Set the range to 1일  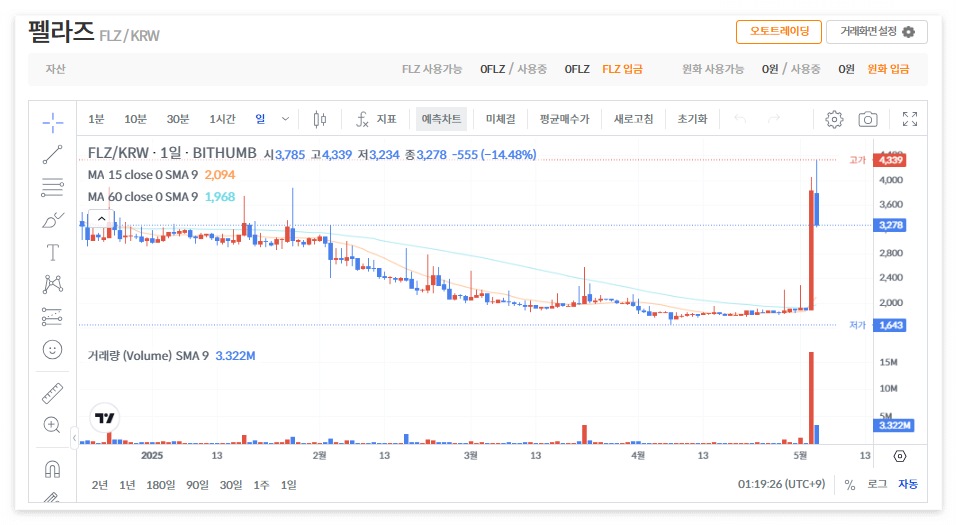click(x=289, y=485)
